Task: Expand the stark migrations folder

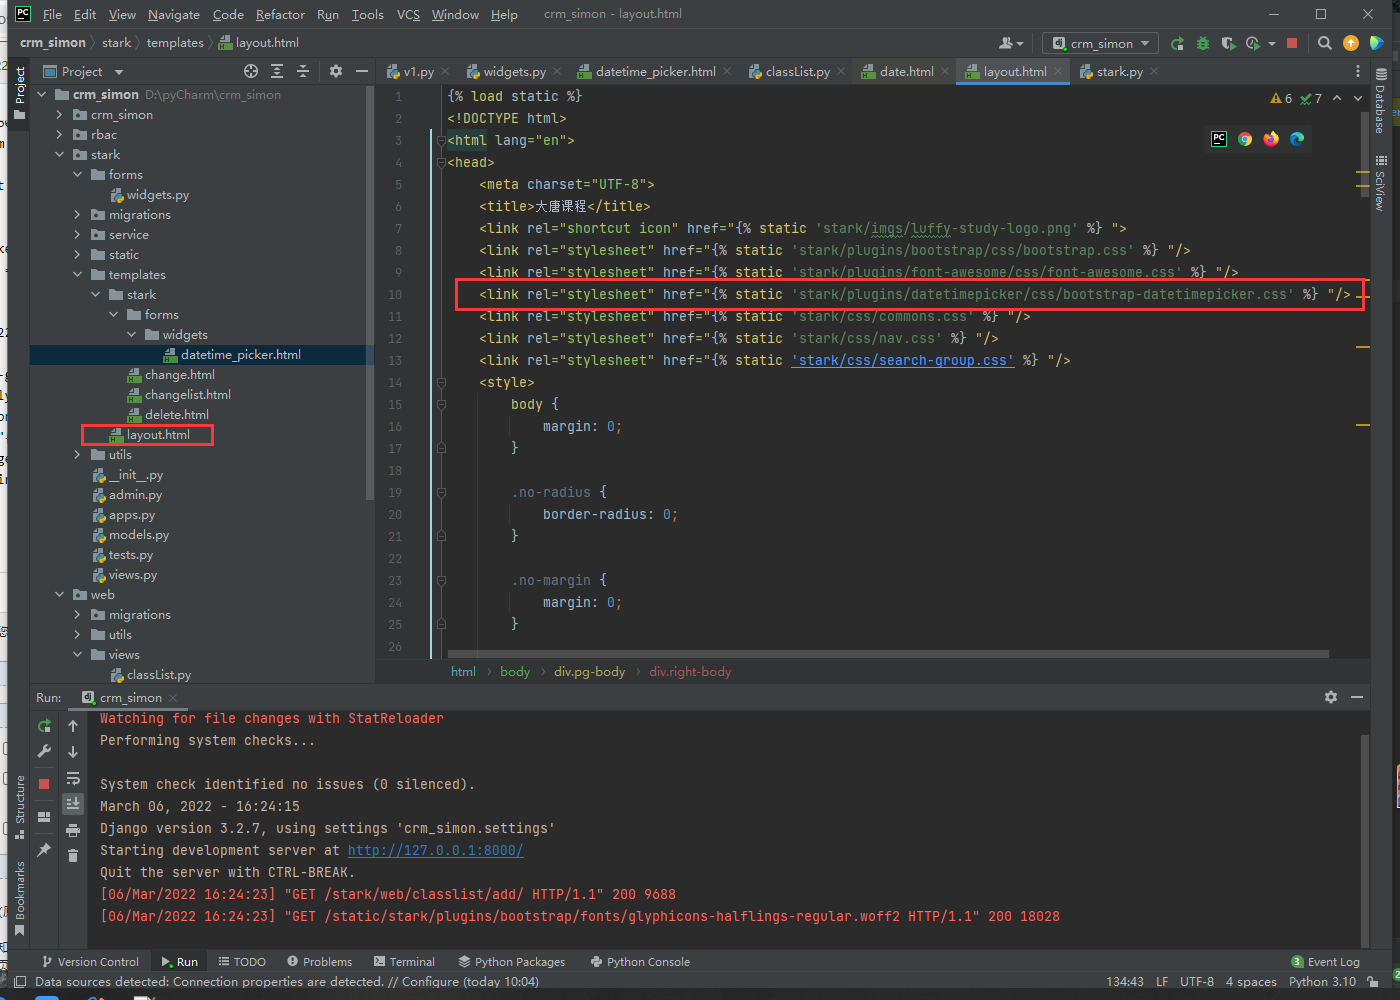Action: (x=78, y=215)
